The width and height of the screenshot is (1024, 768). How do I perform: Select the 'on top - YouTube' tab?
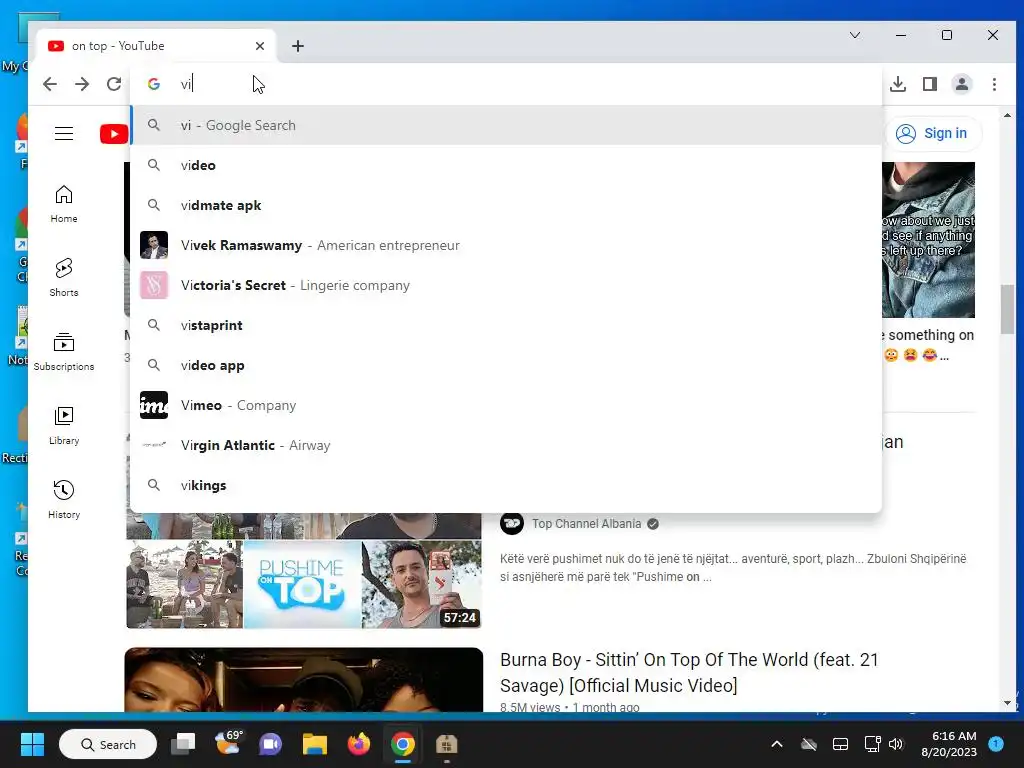point(157,46)
